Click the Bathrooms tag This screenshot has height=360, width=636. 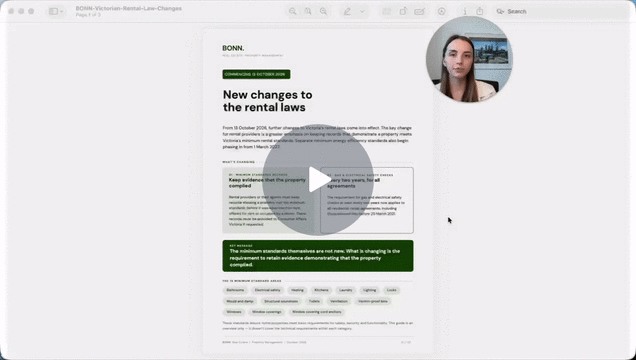pyautogui.click(x=235, y=290)
